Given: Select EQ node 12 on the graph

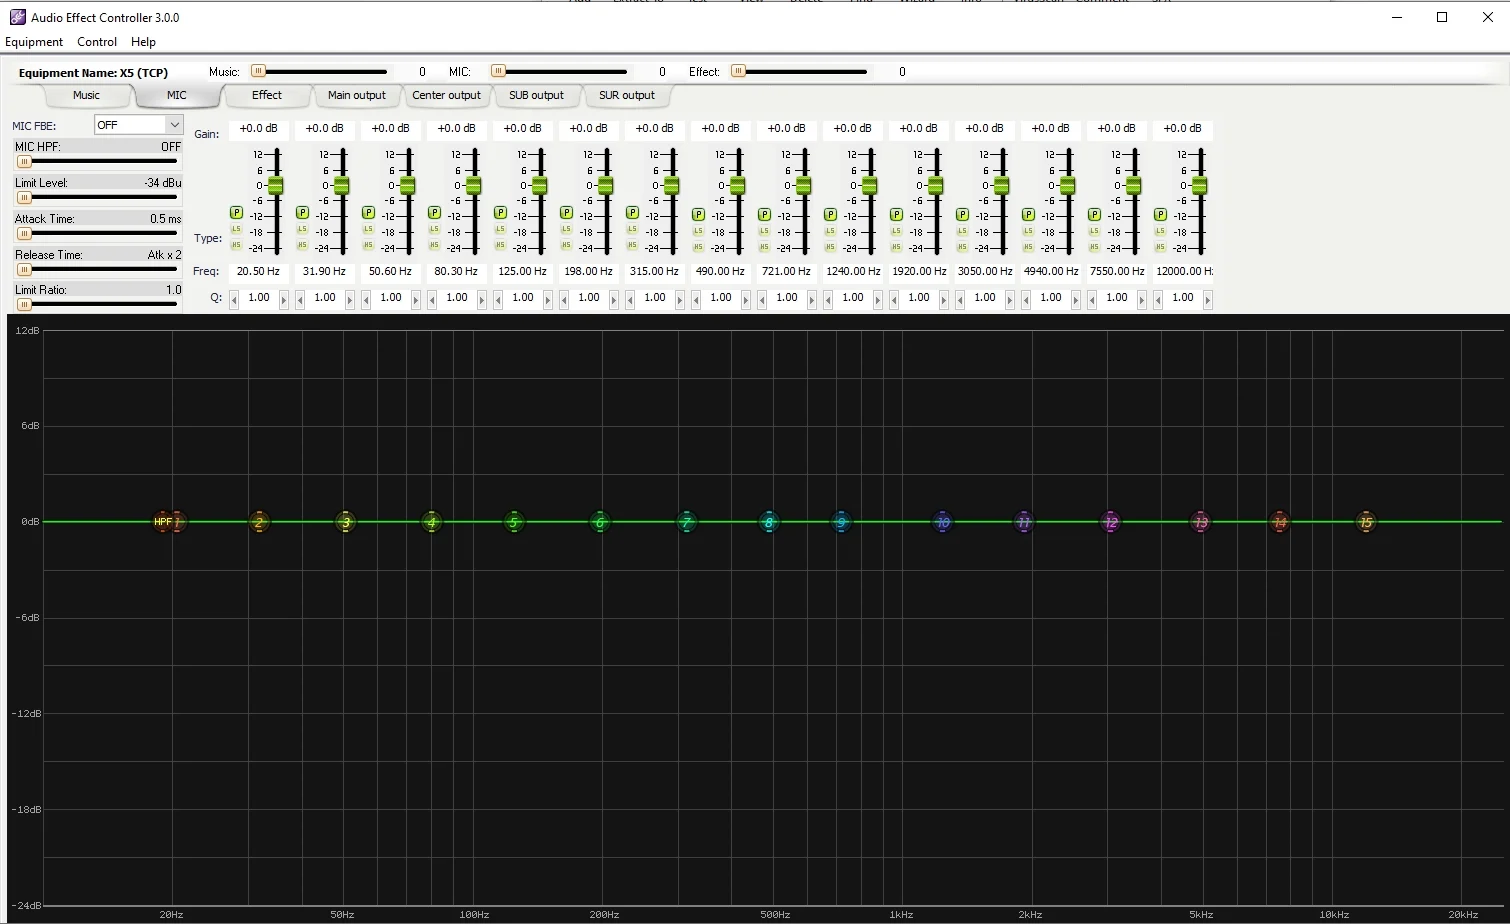Looking at the screenshot, I should [1110, 522].
